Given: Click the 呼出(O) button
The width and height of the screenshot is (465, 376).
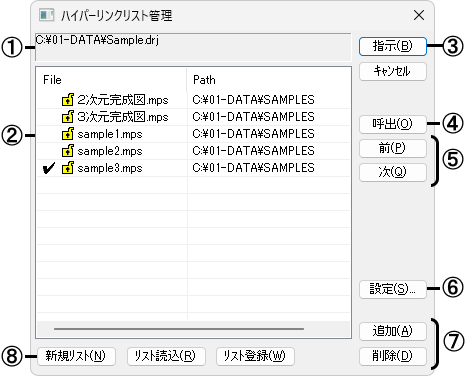Looking at the screenshot, I should [393, 124].
